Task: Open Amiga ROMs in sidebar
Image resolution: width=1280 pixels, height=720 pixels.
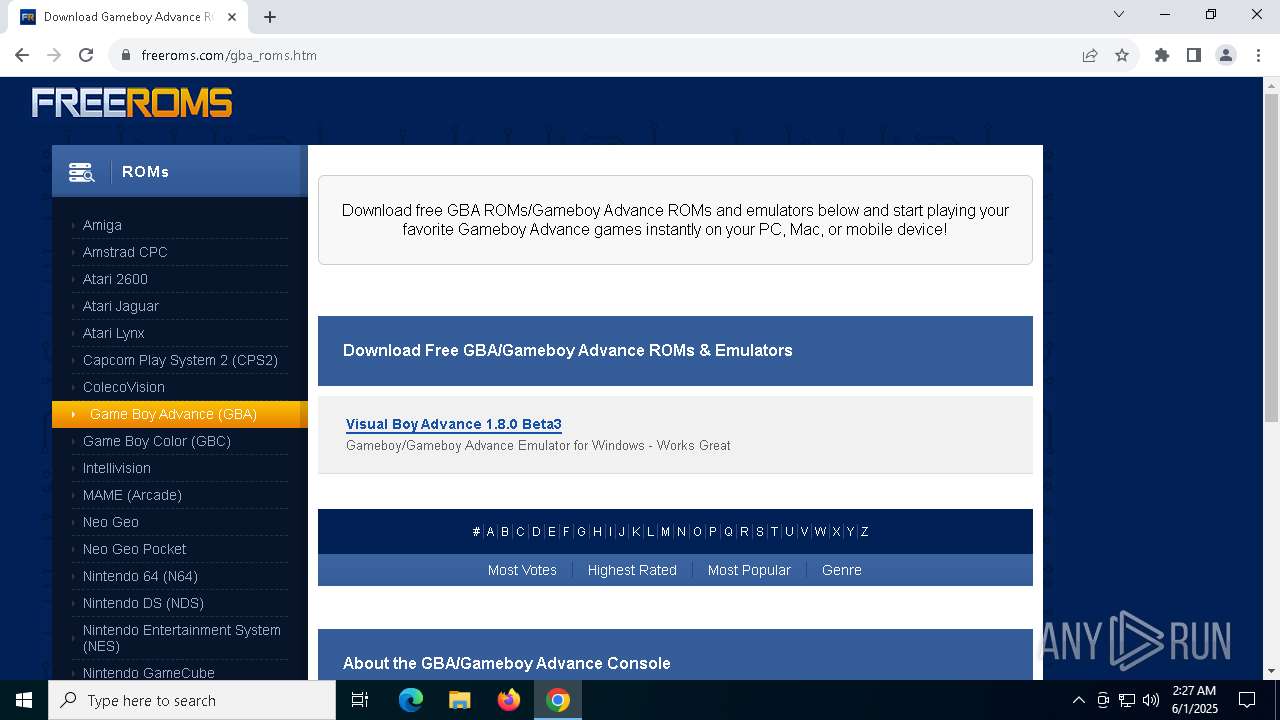Action: pos(102,225)
